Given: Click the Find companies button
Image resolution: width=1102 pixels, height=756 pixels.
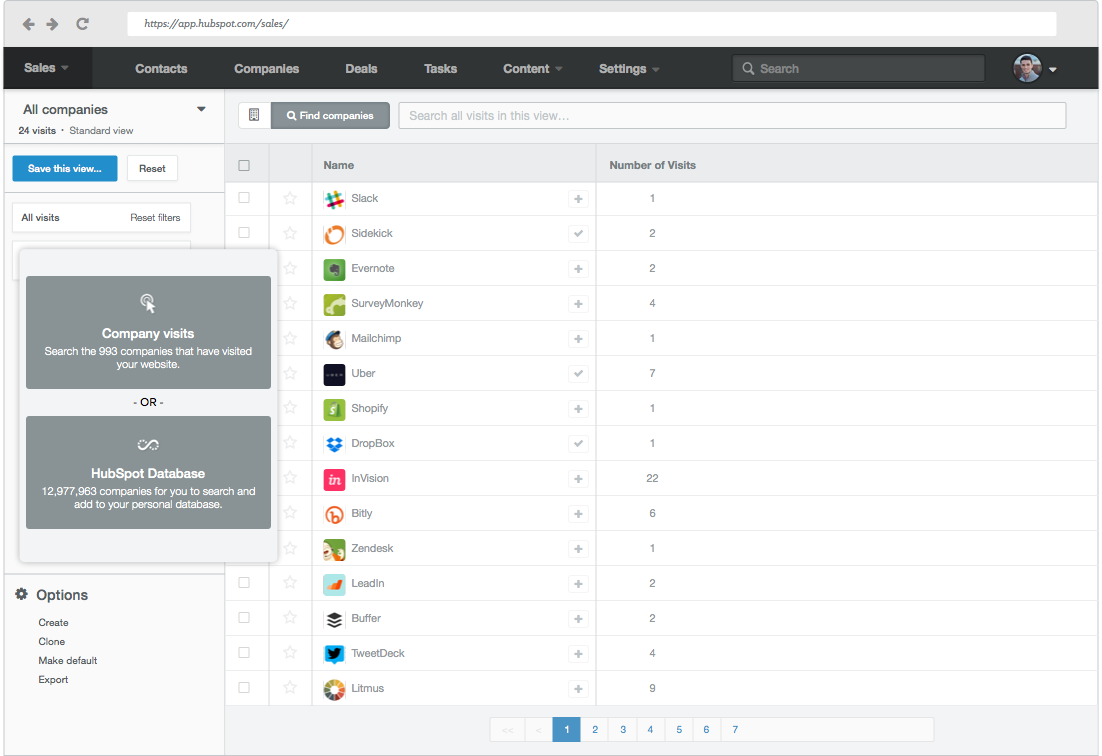Looking at the screenshot, I should point(330,115).
